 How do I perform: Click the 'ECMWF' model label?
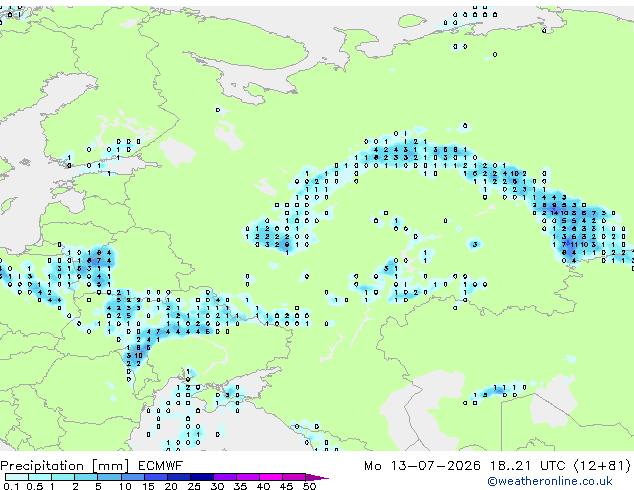point(161,466)
